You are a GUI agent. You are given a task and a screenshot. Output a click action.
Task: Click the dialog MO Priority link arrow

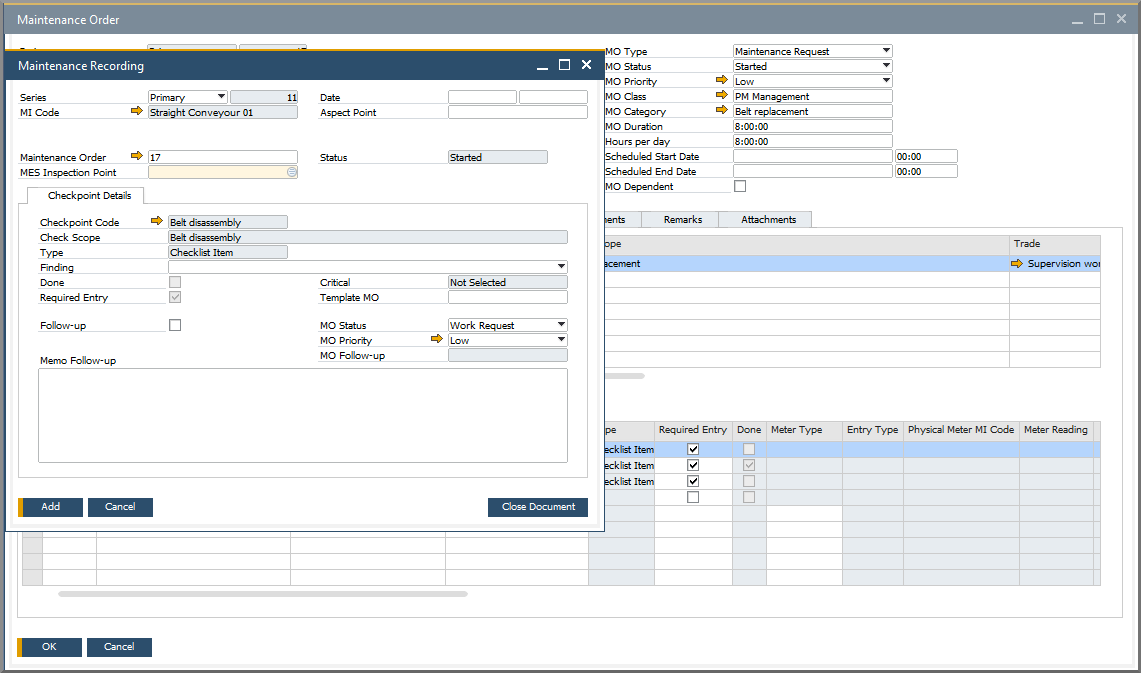click(436, 340)
